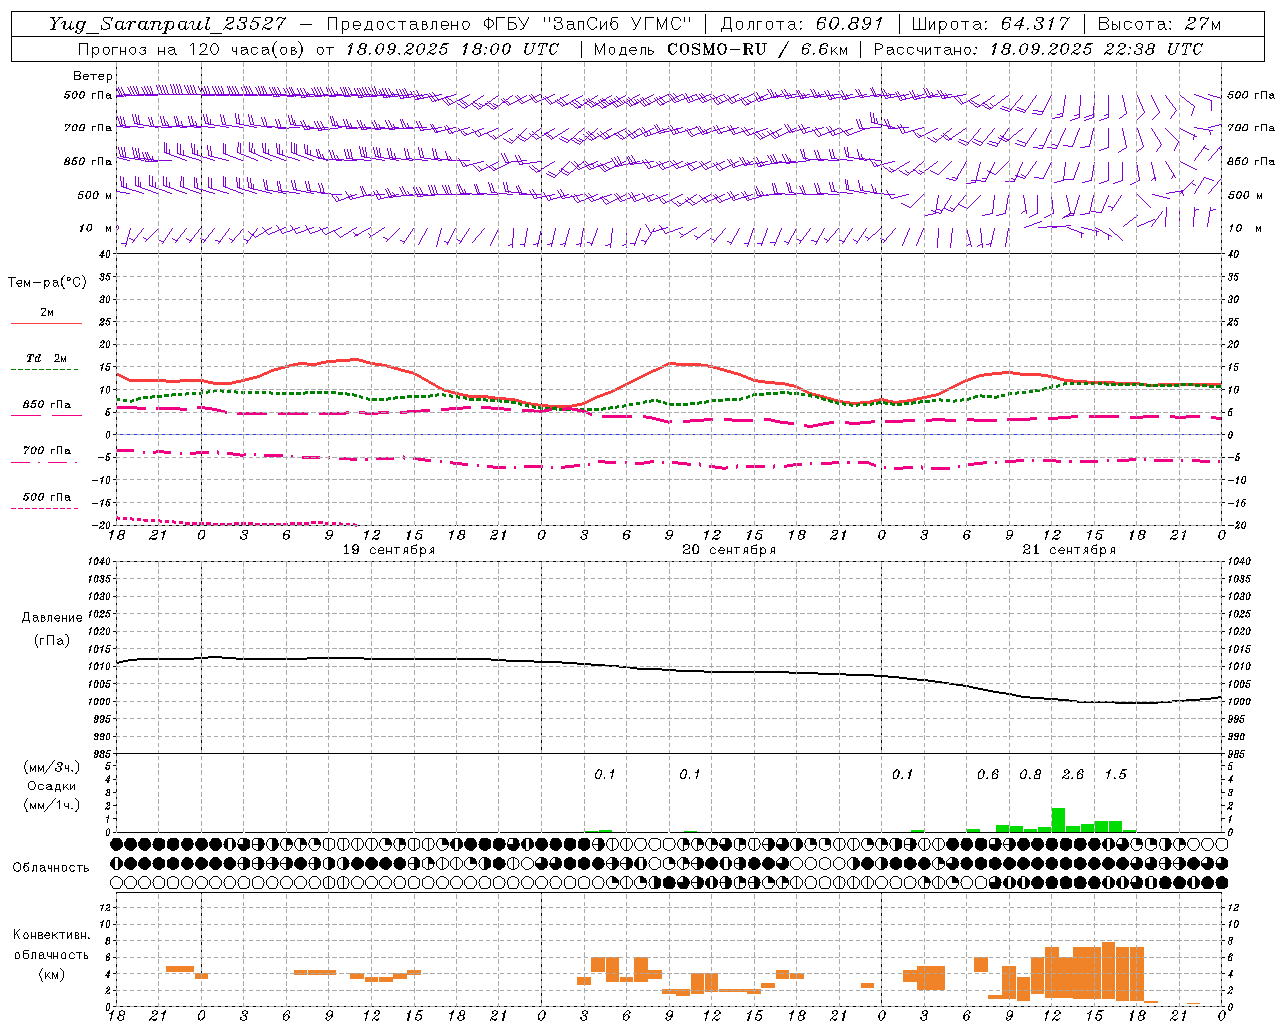Click the longitude value Долгота: 60.891
Image resolution: width=1280 pixels, height=1024 pixels.
(x=802, y=24)
